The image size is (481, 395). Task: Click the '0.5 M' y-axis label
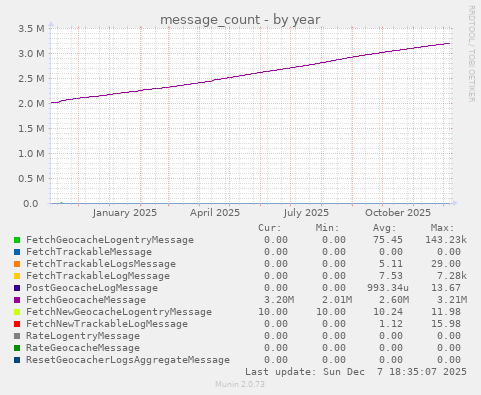(31, 179)
